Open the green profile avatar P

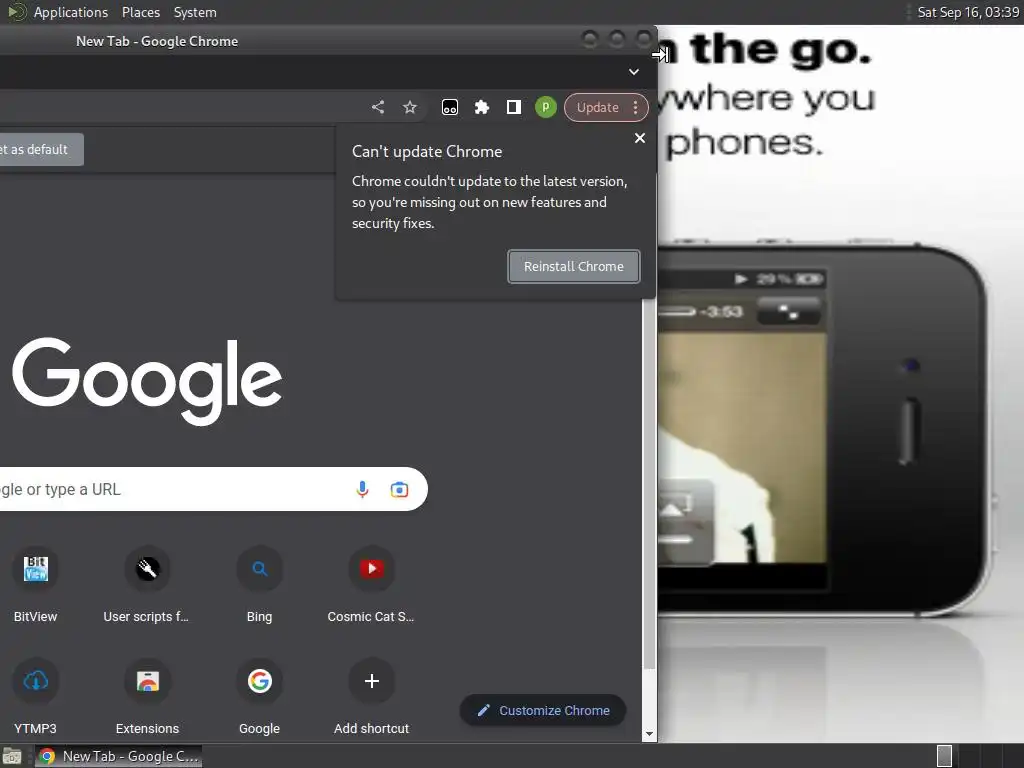click(545, 107)
